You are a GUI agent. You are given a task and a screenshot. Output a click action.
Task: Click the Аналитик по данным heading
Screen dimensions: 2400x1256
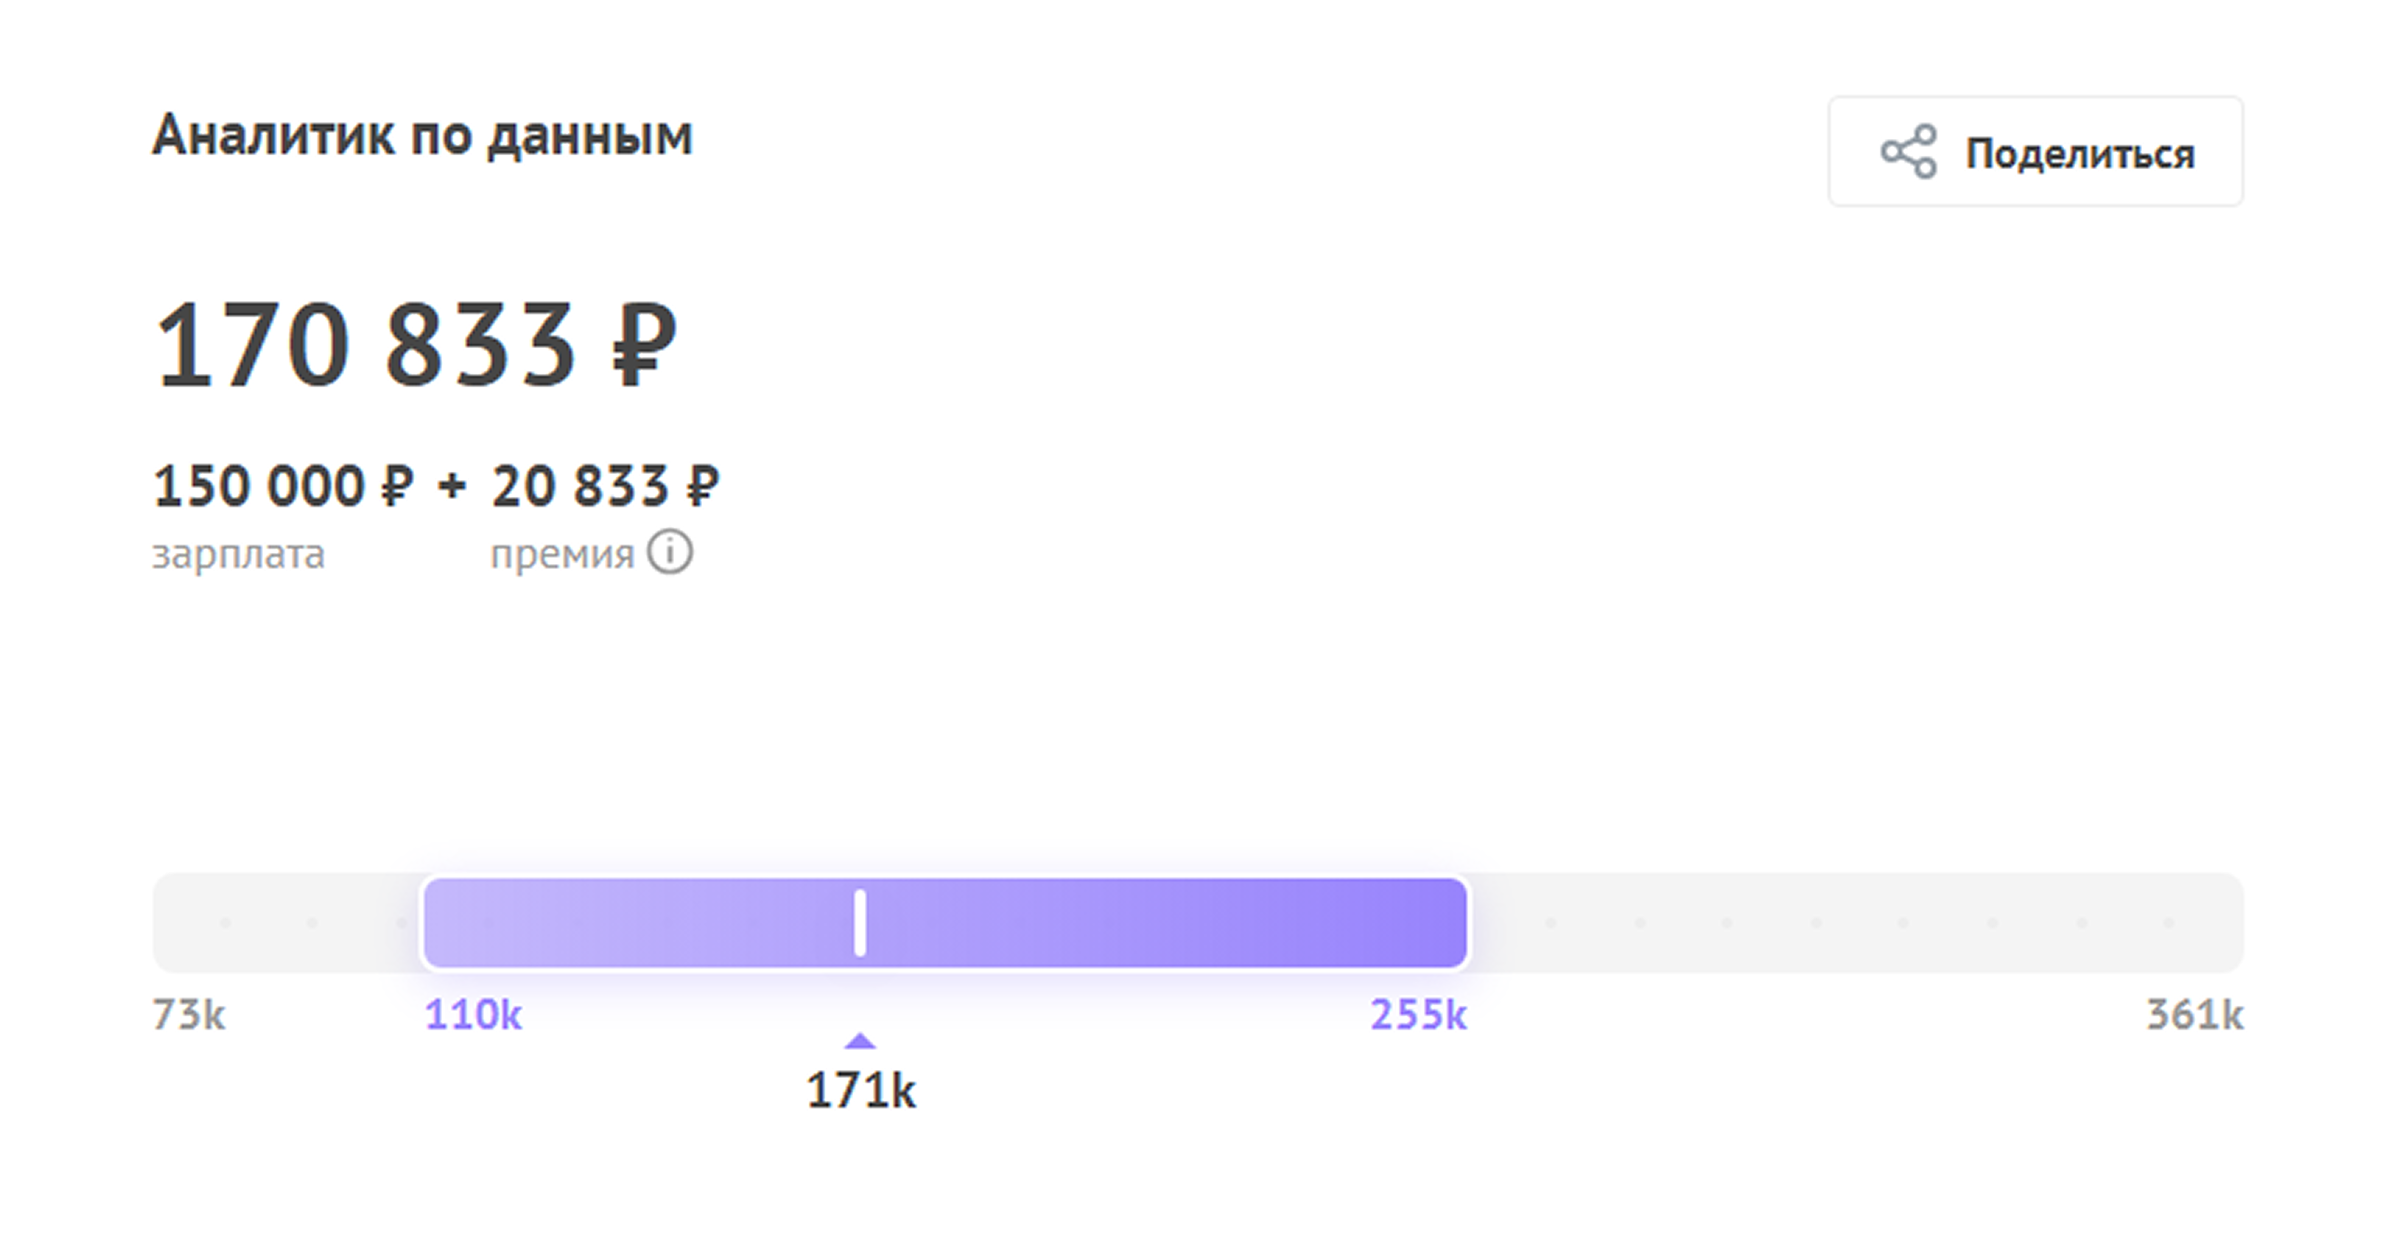[422, 136]
